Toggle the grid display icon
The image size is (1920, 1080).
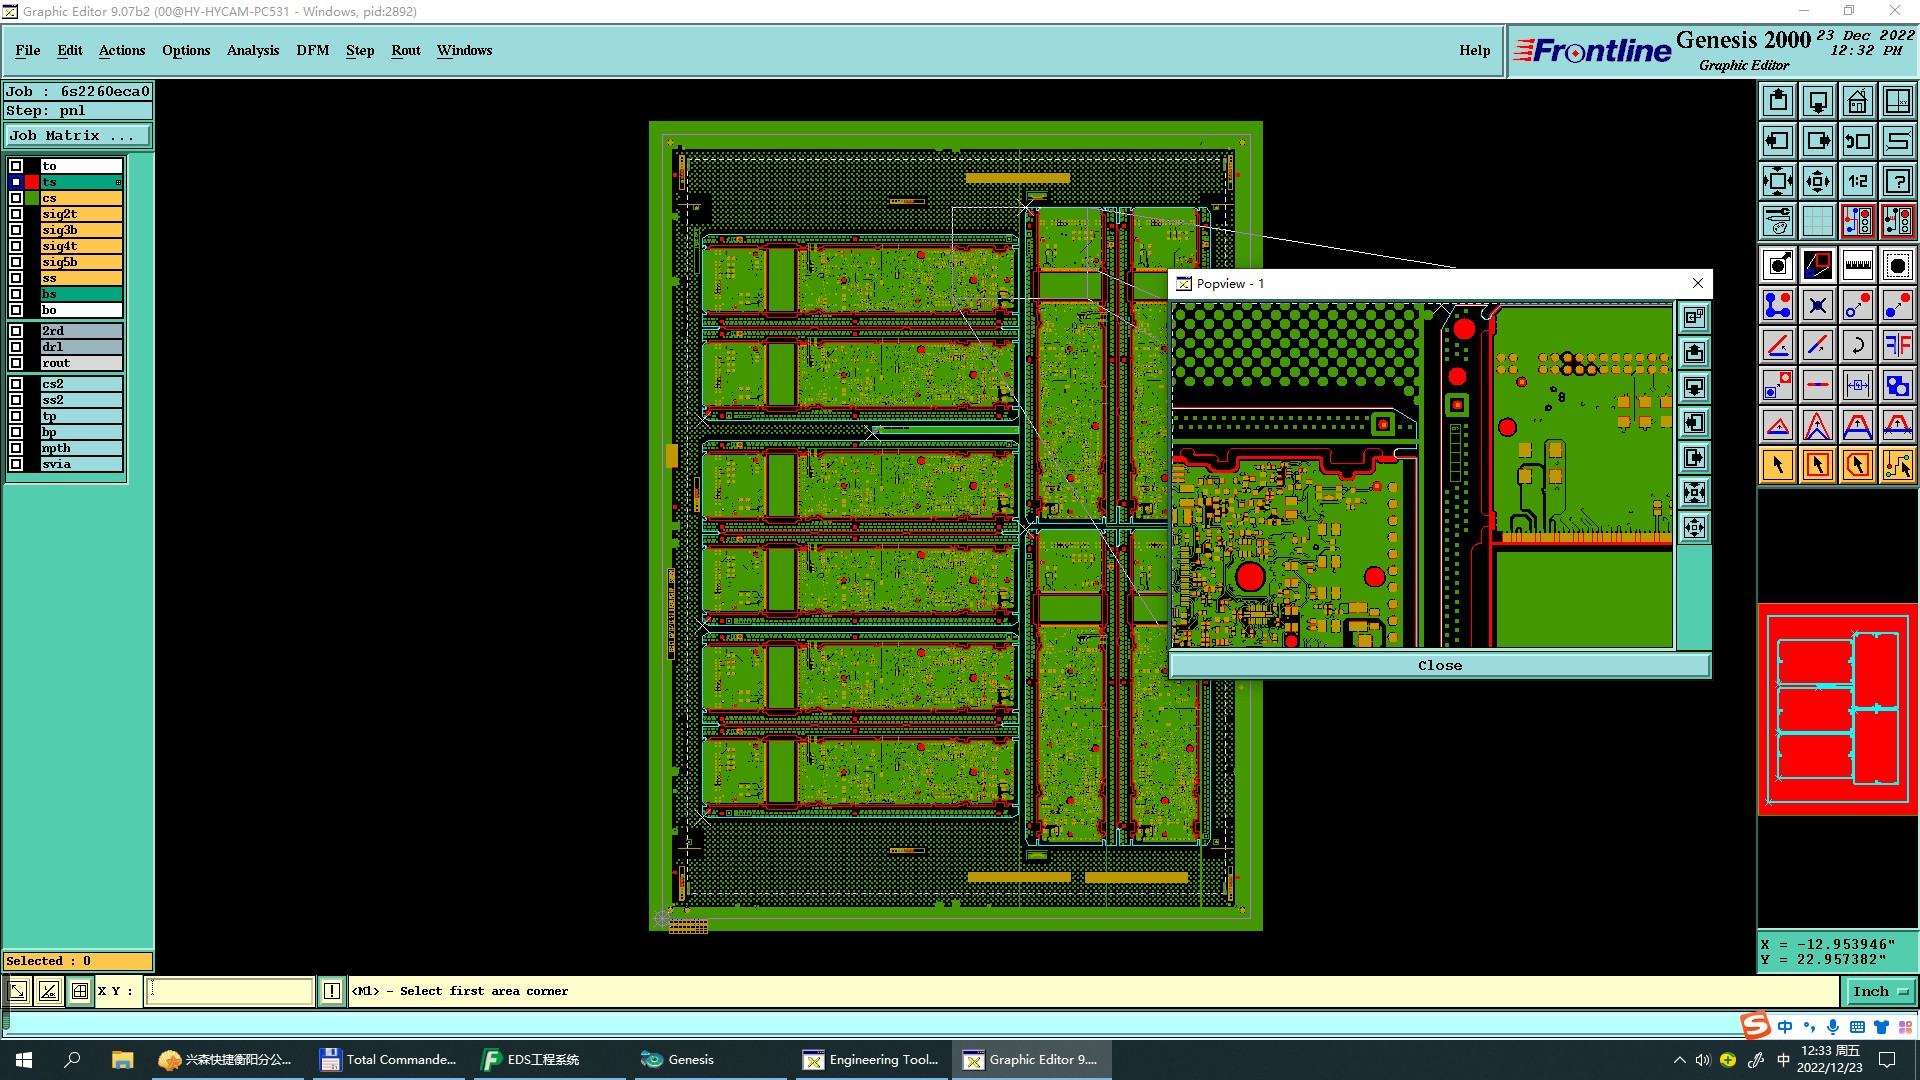tap(1817, 221)
